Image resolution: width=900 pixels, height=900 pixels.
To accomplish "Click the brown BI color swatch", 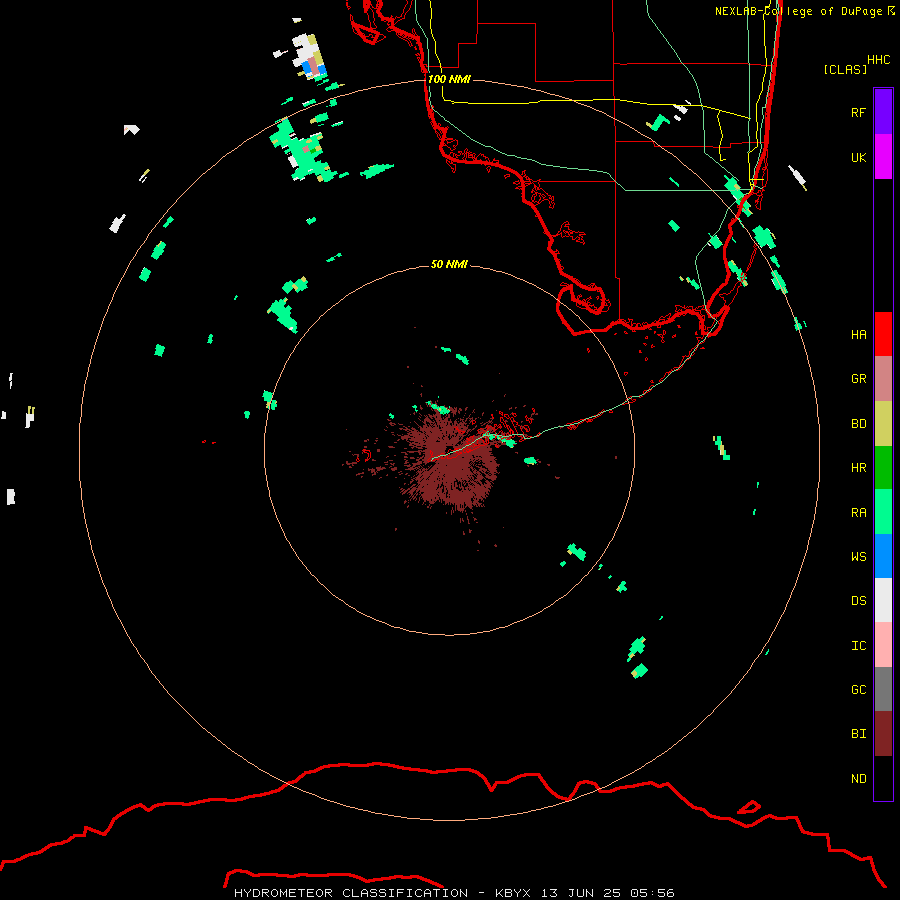I will (x=883, y=734).
